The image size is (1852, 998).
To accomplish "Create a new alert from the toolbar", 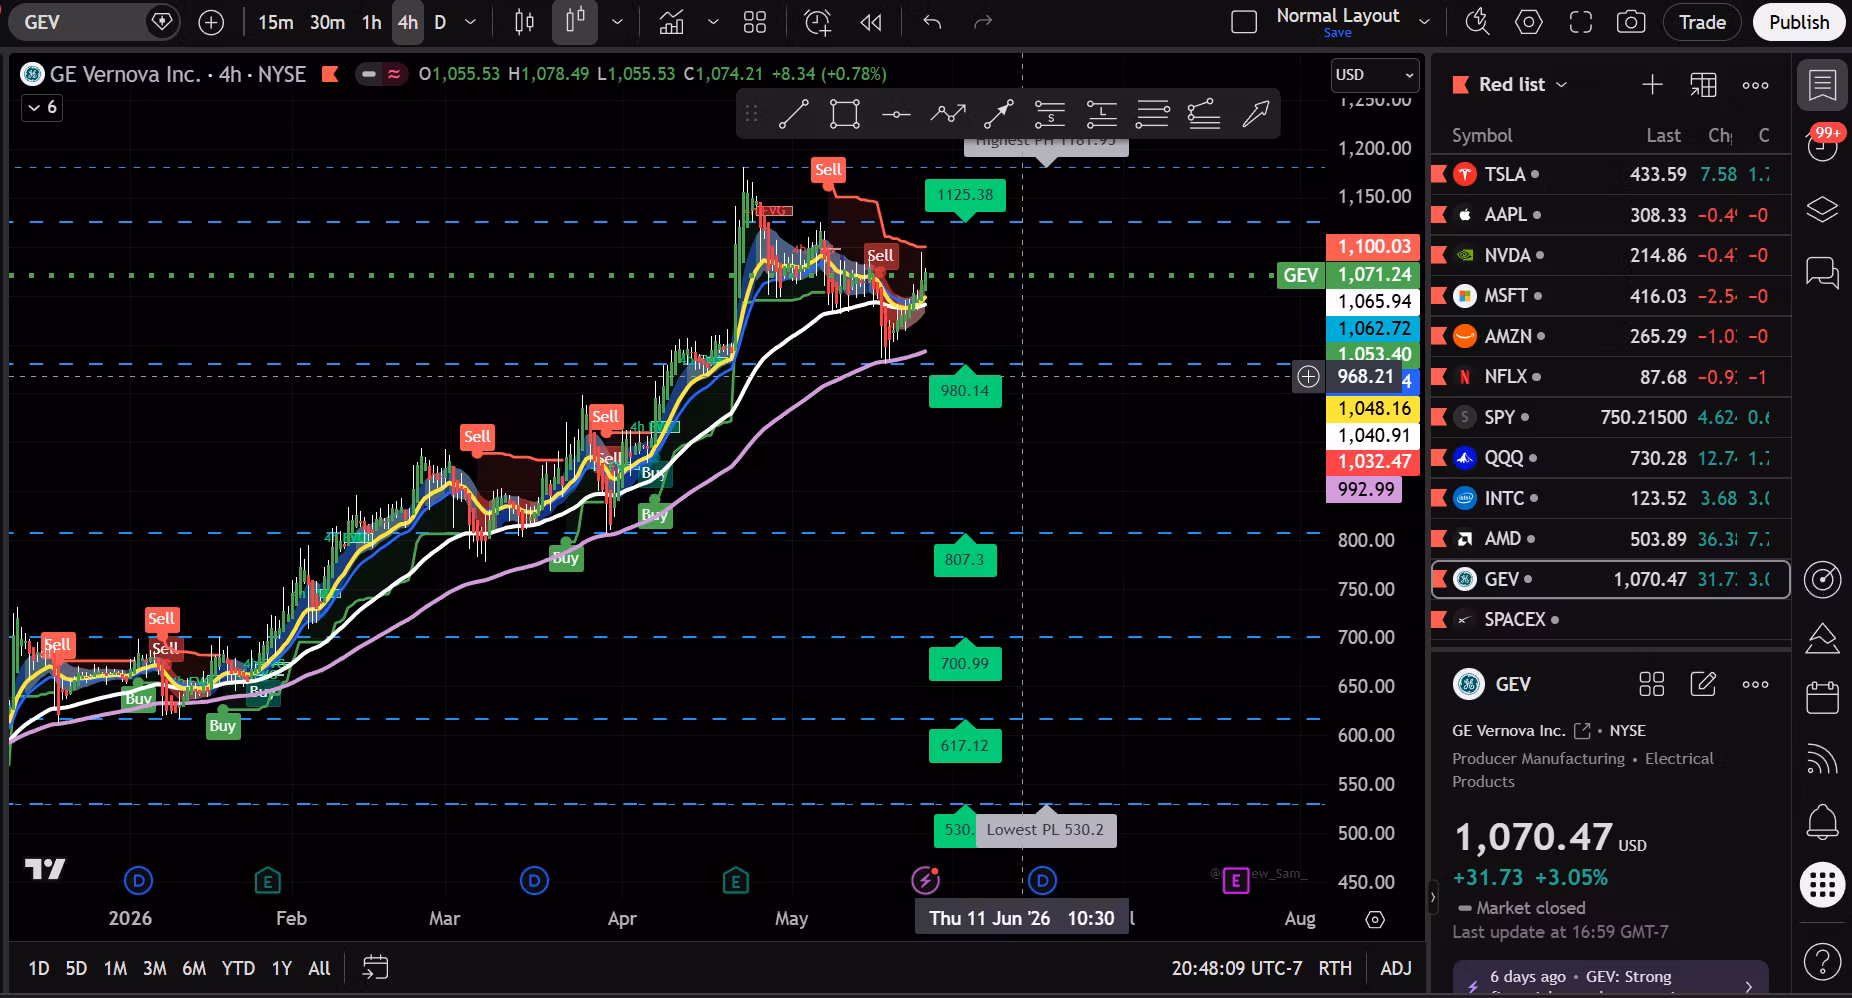I will (818, 22).
